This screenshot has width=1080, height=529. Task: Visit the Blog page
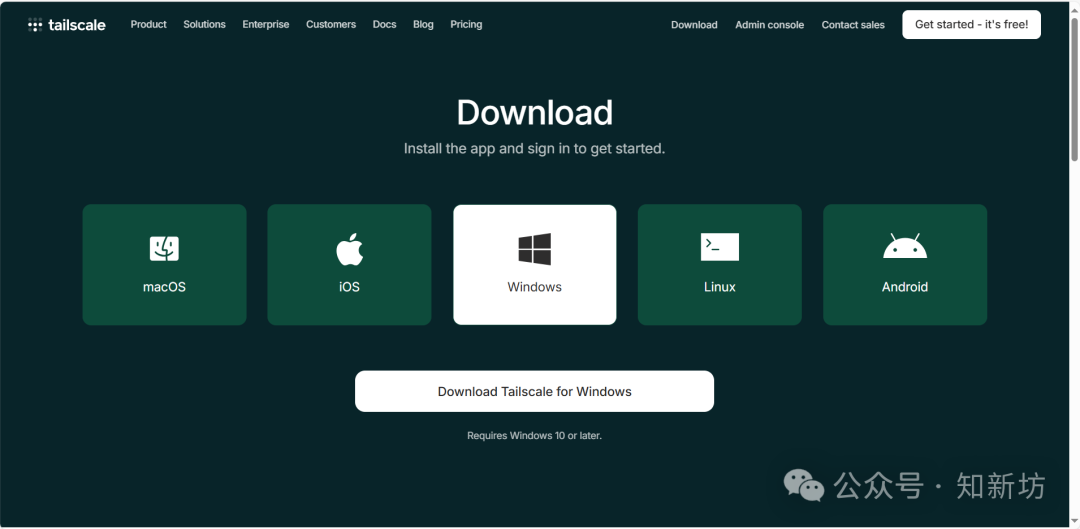[423, 24]
